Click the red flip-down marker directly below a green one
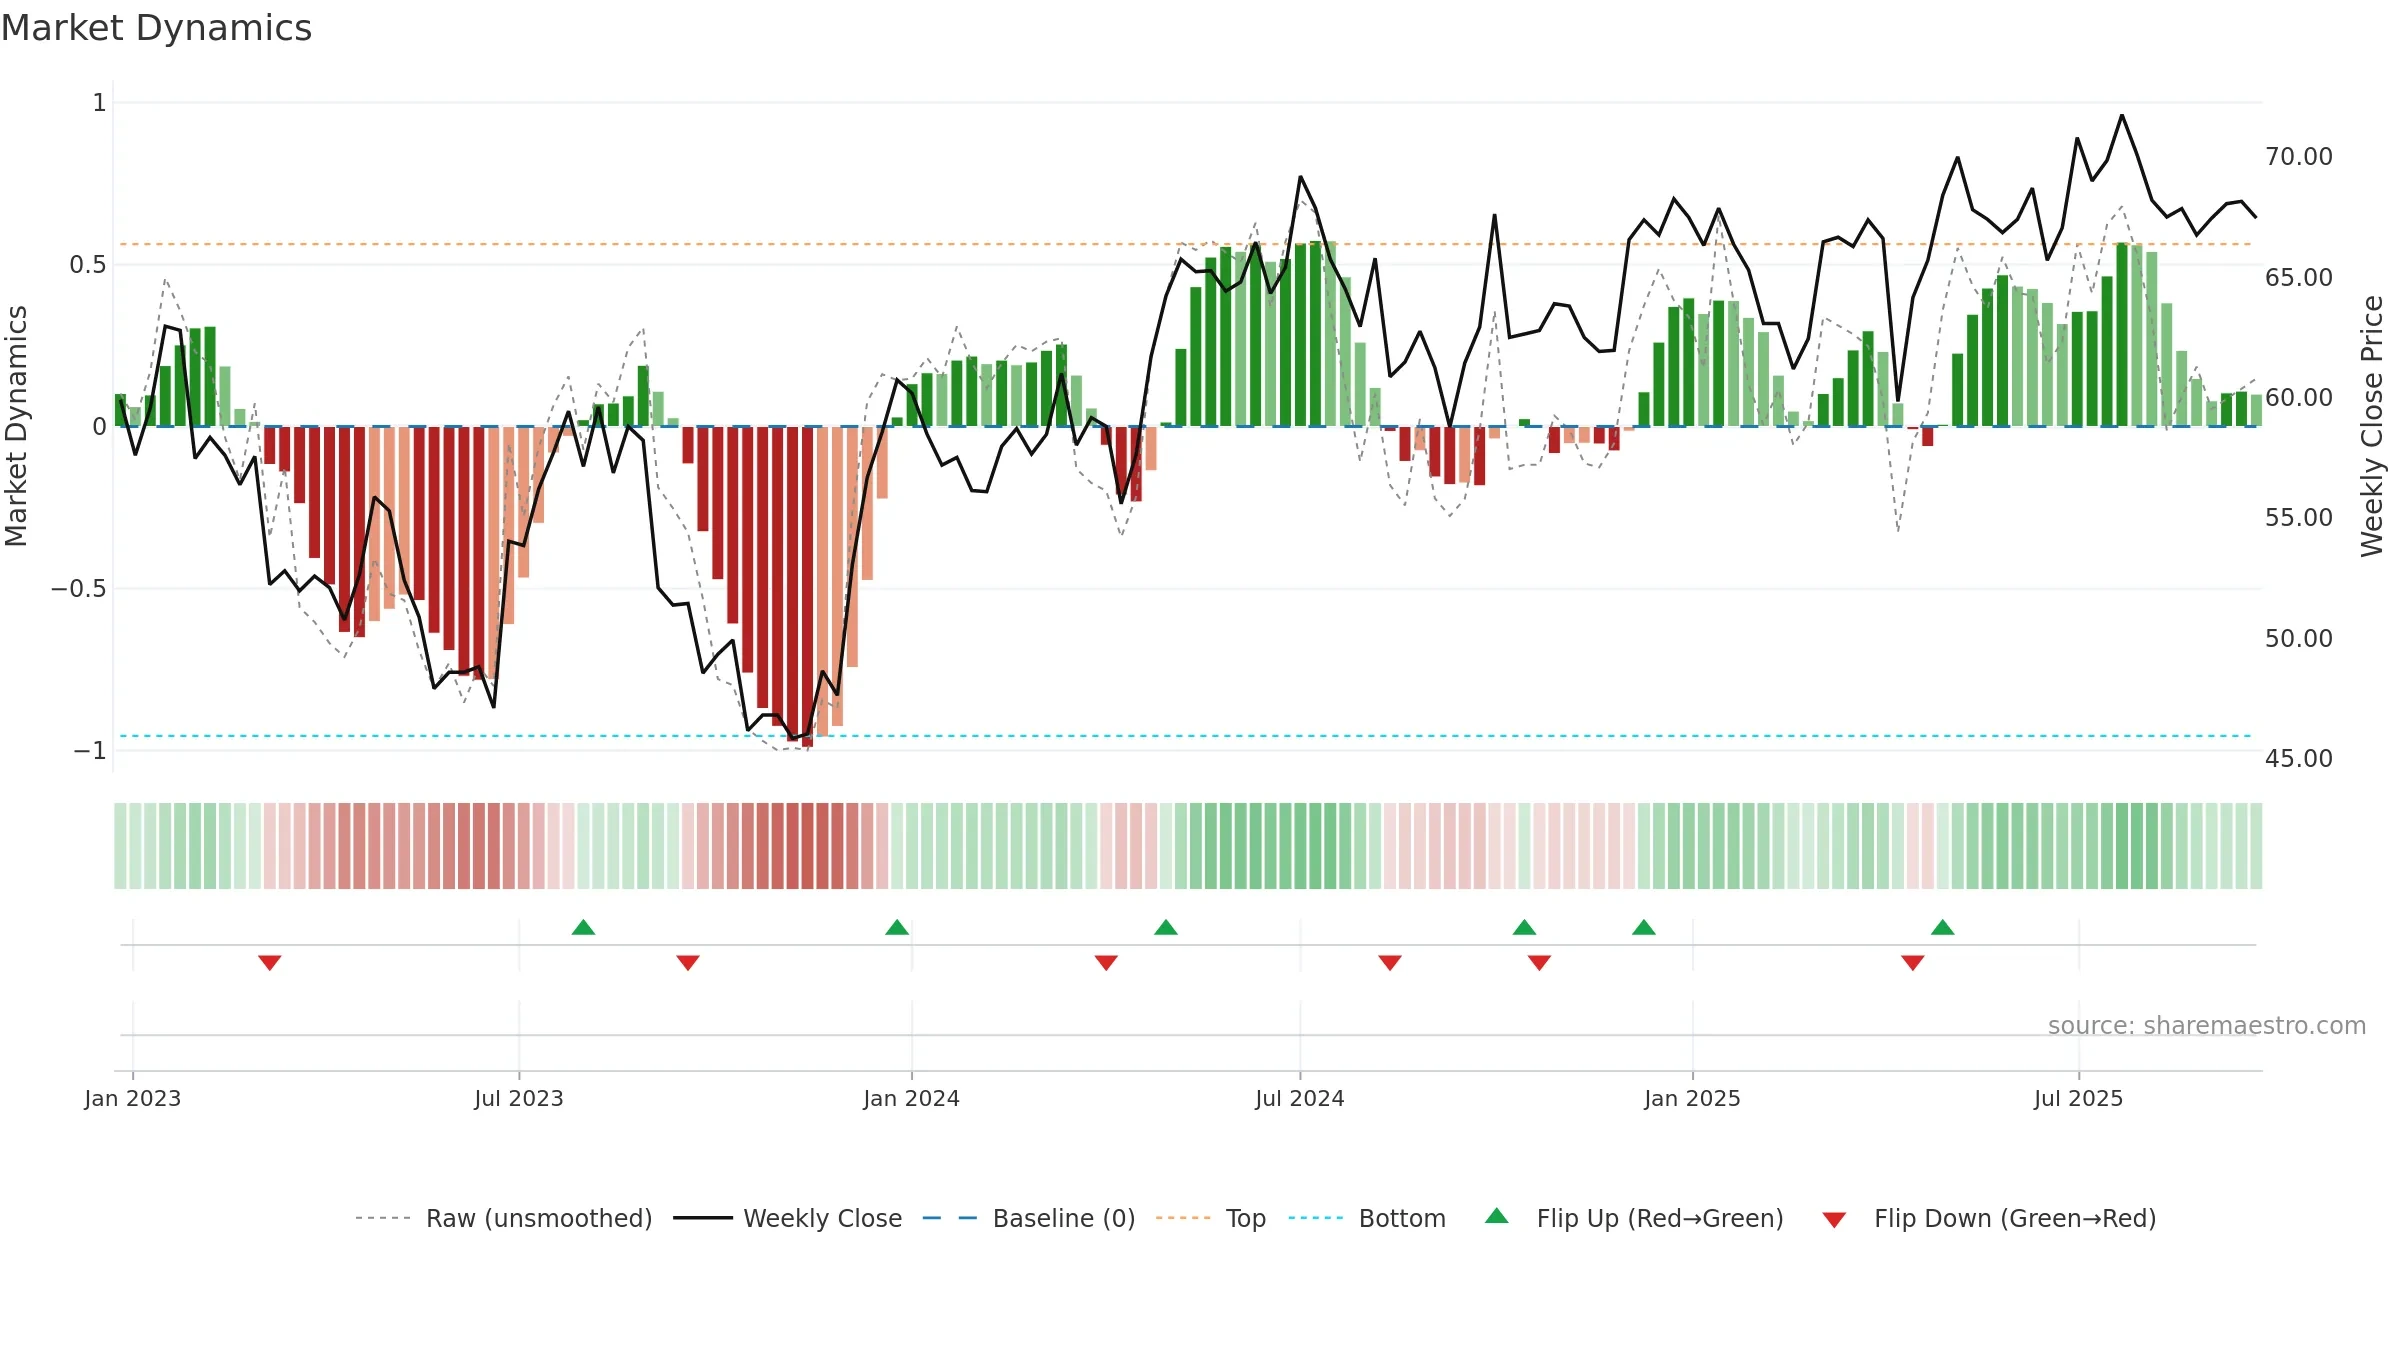2400x1350 pixels. tap(1539, 962)
